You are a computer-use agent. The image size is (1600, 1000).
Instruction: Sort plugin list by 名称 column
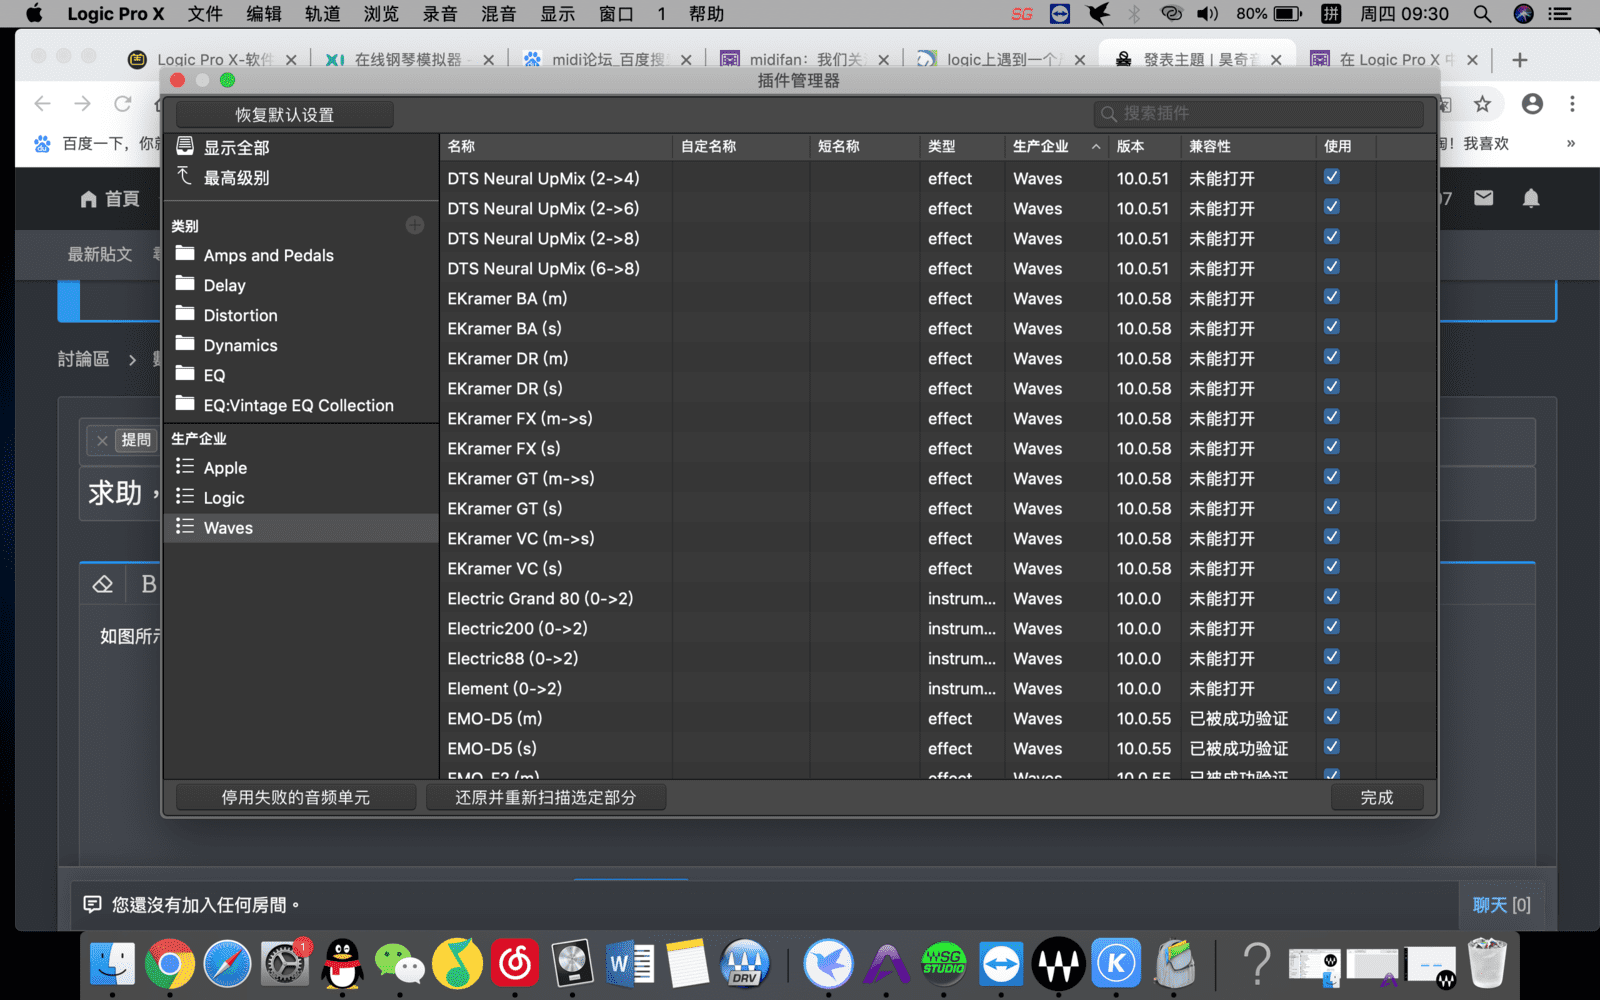(556, 146)
